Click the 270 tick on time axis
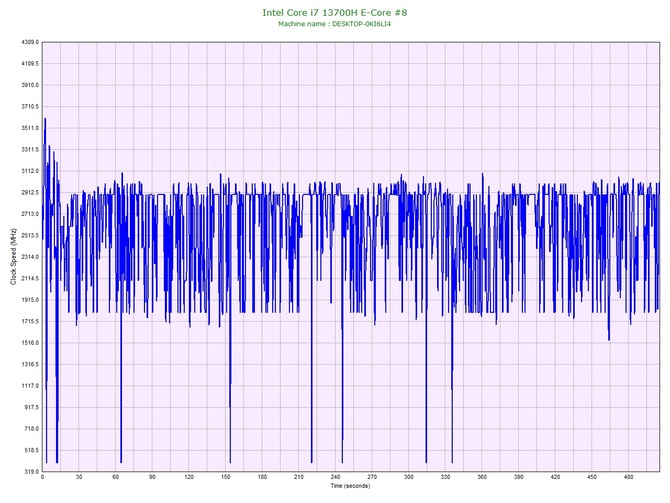670x503 pixels. [372, 477]
